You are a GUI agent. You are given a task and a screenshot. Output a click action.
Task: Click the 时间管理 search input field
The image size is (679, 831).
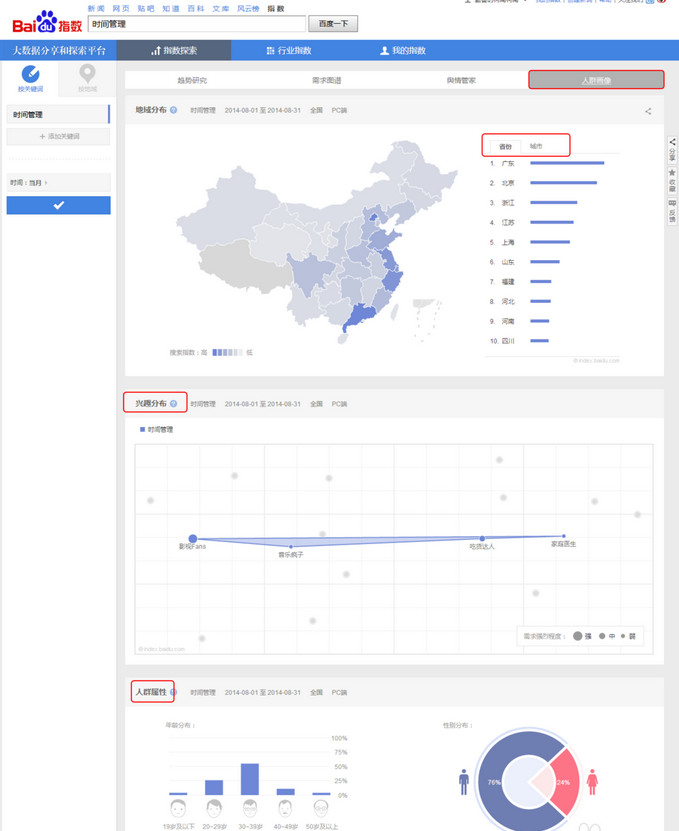pyautogui.click(x=196, y=23)
